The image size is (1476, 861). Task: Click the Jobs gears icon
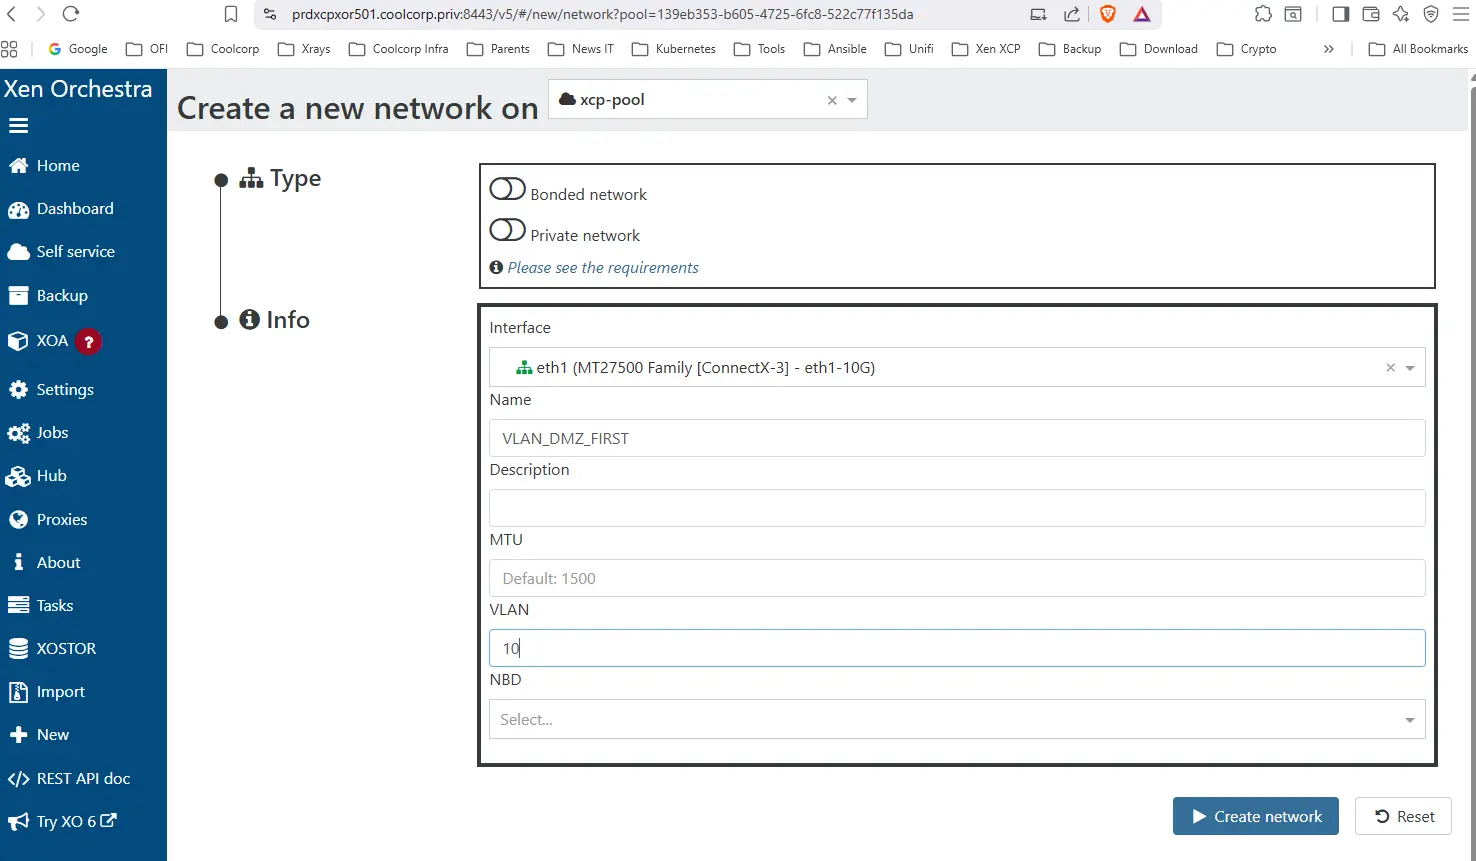[18, 433]
